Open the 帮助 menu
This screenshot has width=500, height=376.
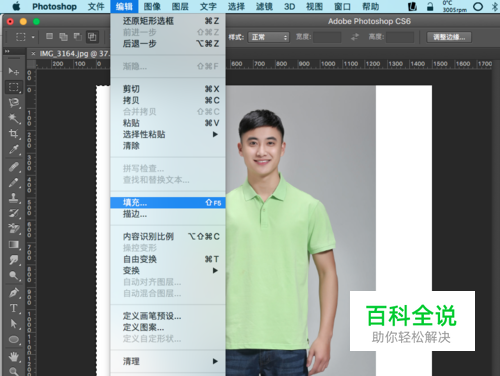pyautogui.click(x=370, y=6)
